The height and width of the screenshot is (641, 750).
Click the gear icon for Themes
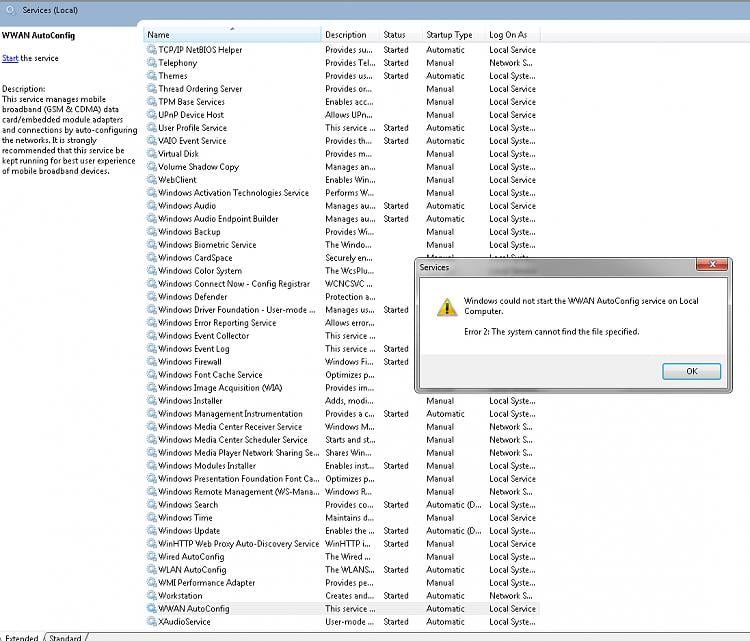point(152,76)
